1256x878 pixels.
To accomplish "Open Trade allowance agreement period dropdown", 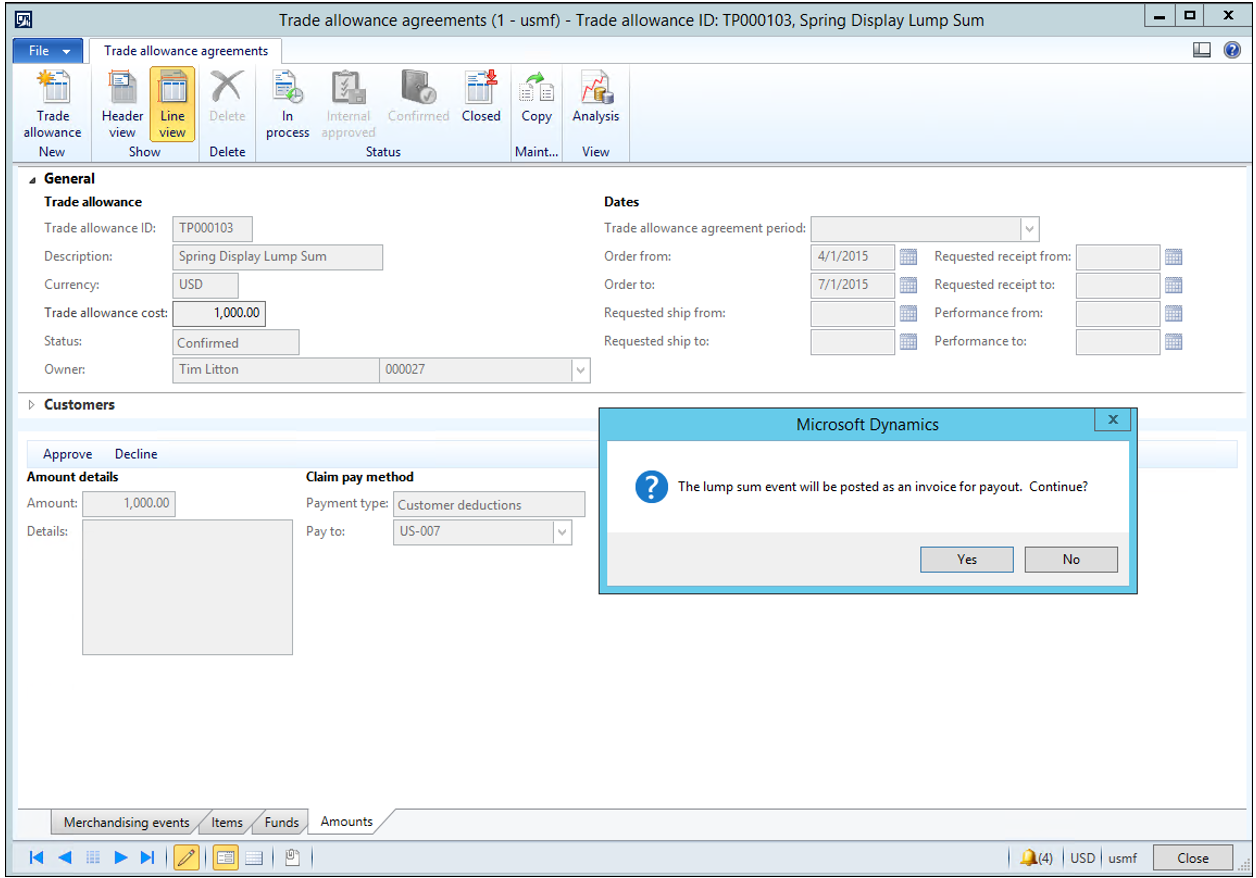I will coord(1030,229).
